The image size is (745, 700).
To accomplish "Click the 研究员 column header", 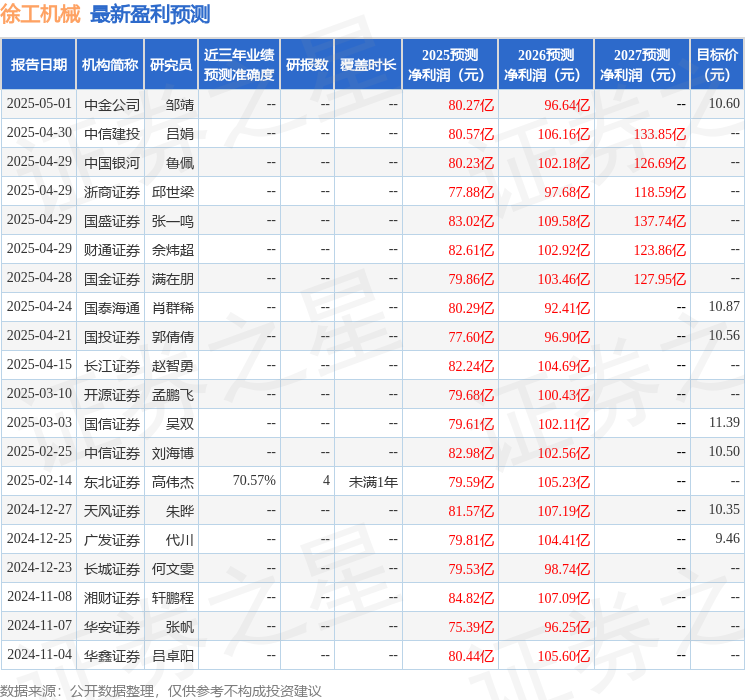I will 171,64.
